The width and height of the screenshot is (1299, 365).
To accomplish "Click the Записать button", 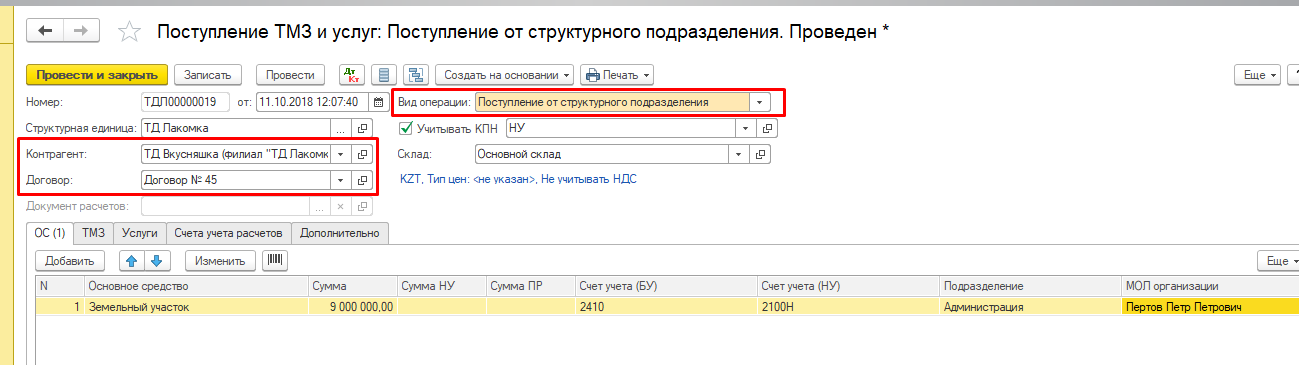I will (x=208, y=75).
